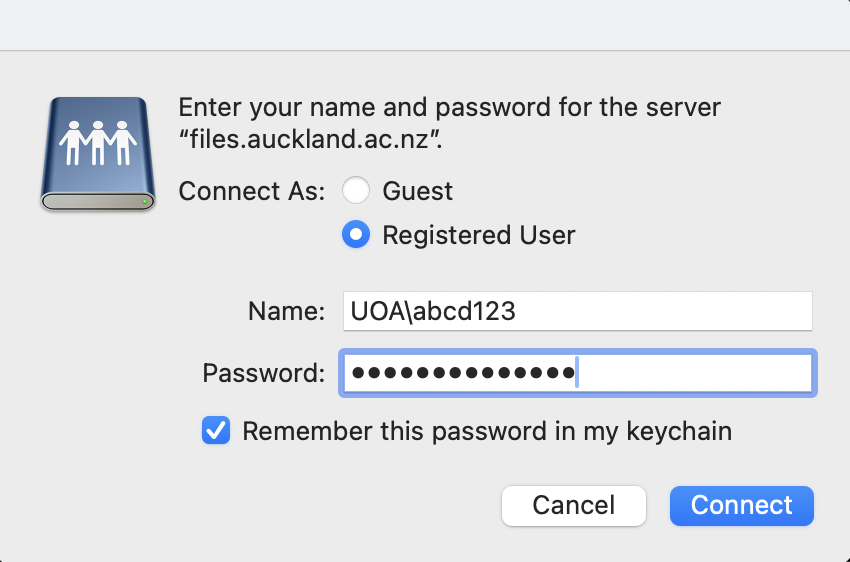The width and height of the screenshot is (850, 562).
Task: Click the "files.auckland.ac.nz" server name text
Action: click(x=311, y=139)
